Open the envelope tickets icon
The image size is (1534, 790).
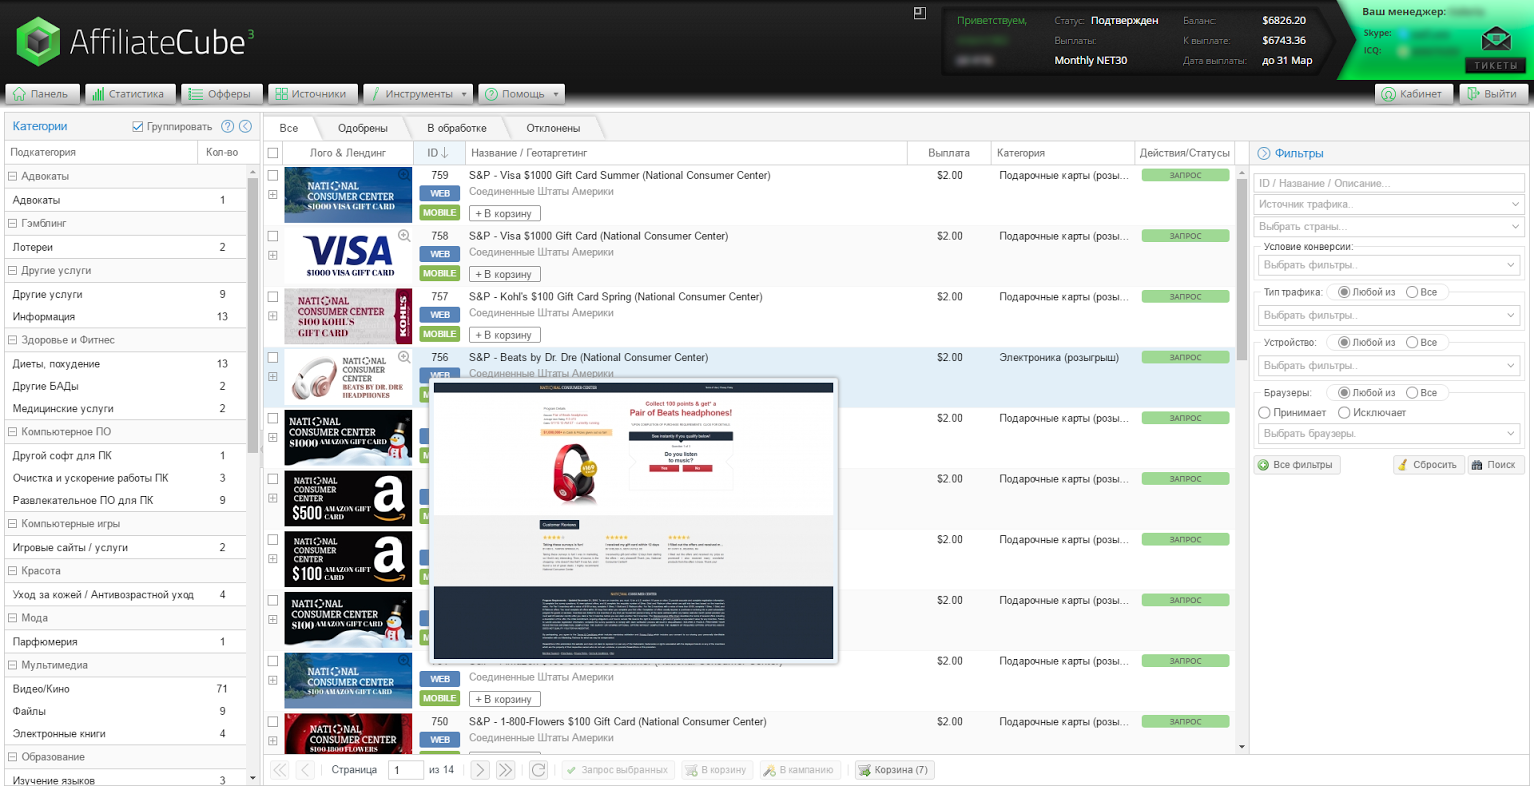[1496, 40]
